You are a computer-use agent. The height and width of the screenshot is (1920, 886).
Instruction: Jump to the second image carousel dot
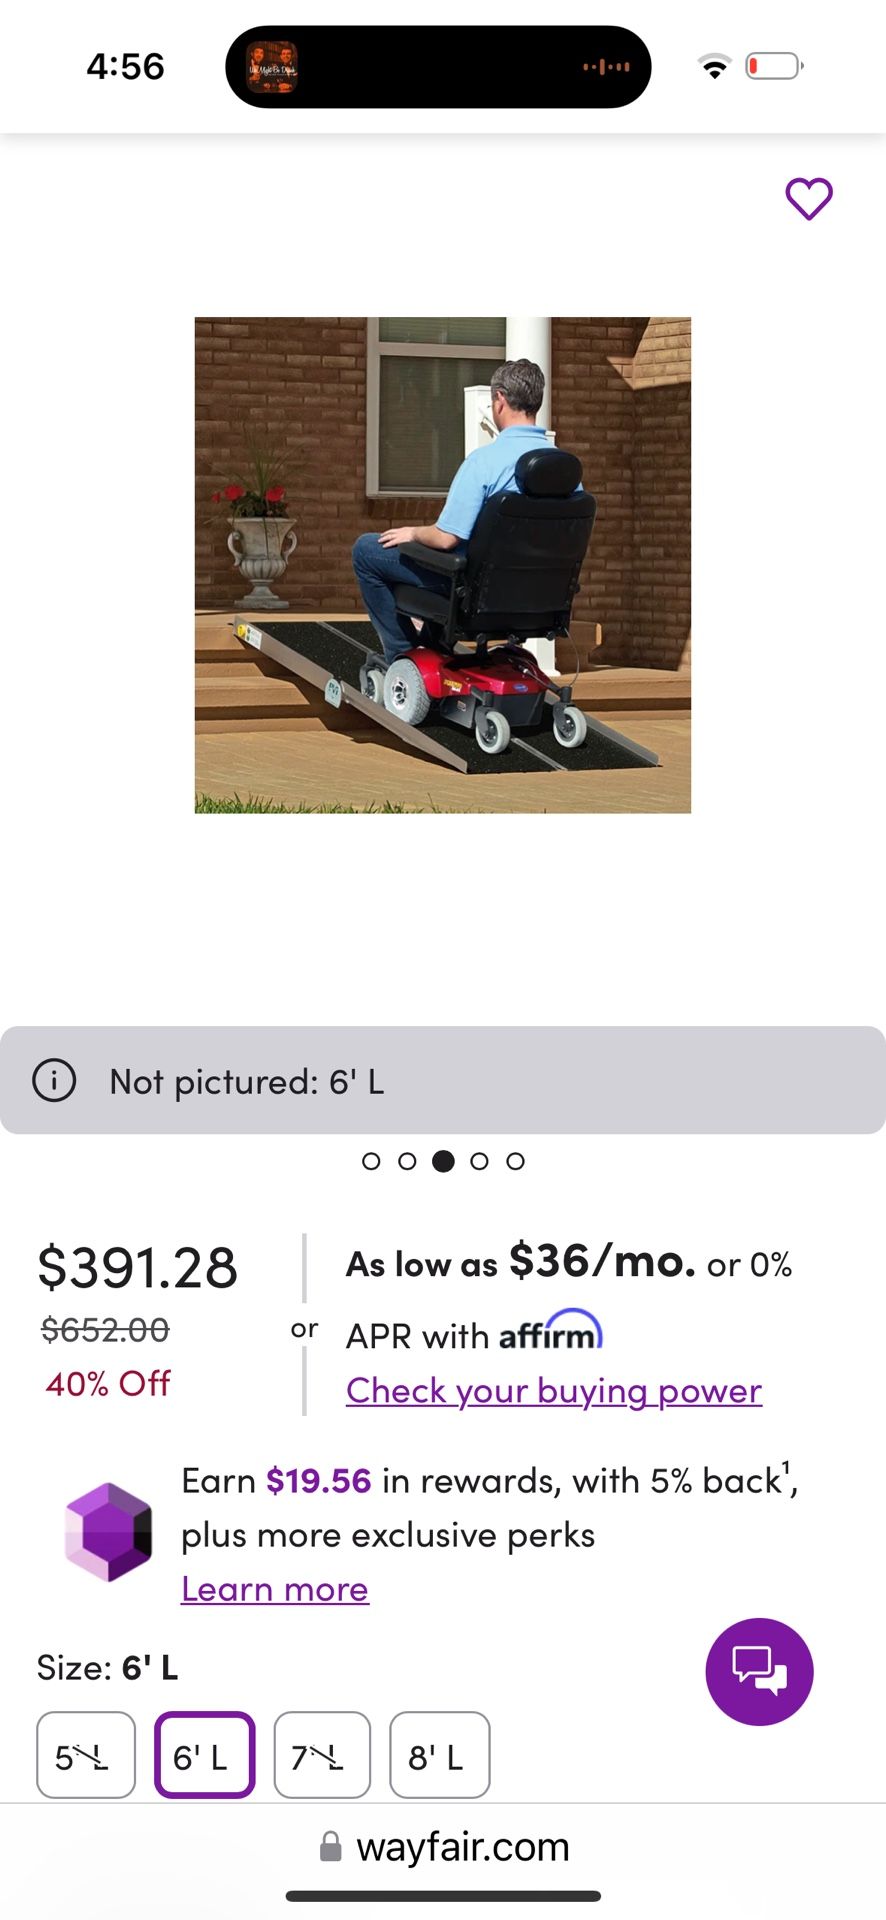(x=407, y=1161)
